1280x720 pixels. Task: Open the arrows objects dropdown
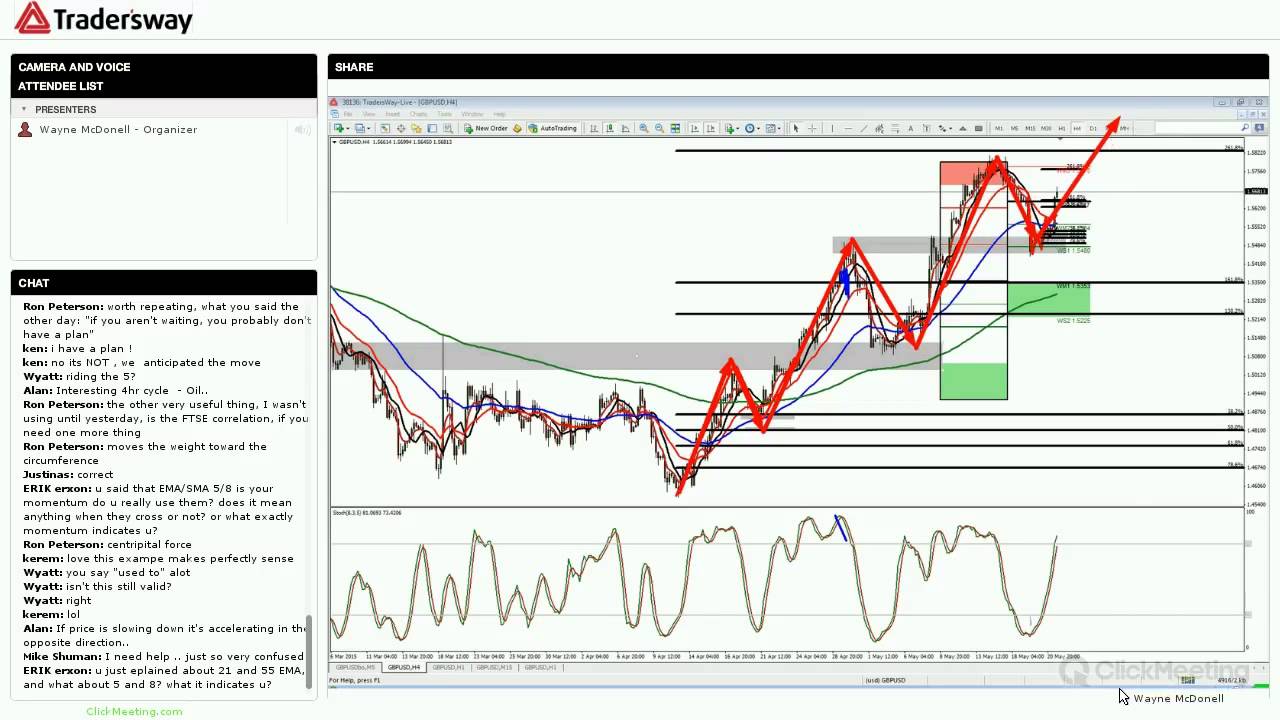950,128
